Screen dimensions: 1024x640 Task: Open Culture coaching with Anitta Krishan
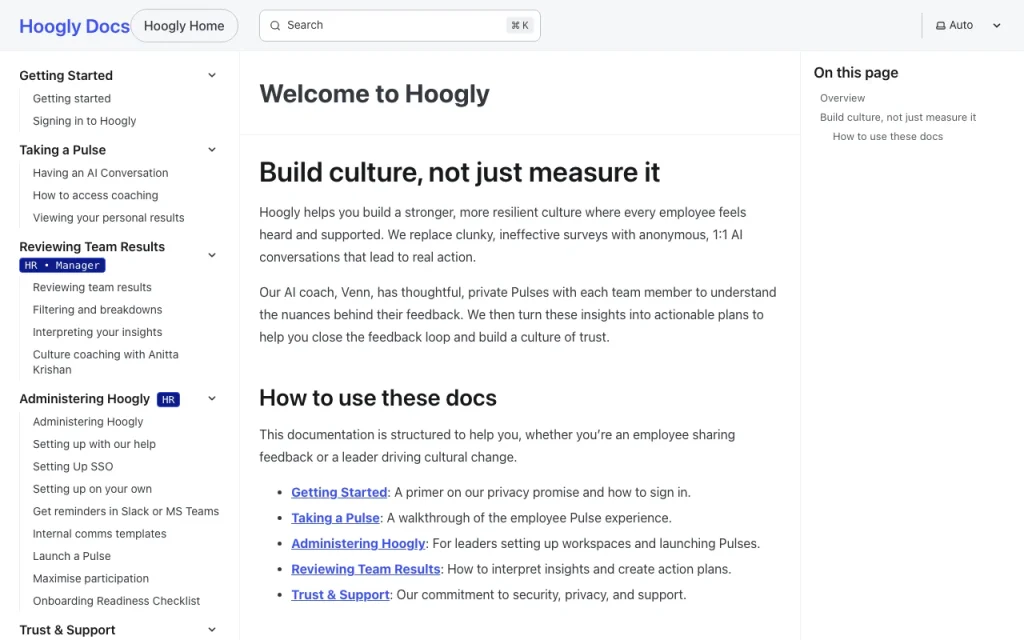pyautogui.click(x=105, y=362)
